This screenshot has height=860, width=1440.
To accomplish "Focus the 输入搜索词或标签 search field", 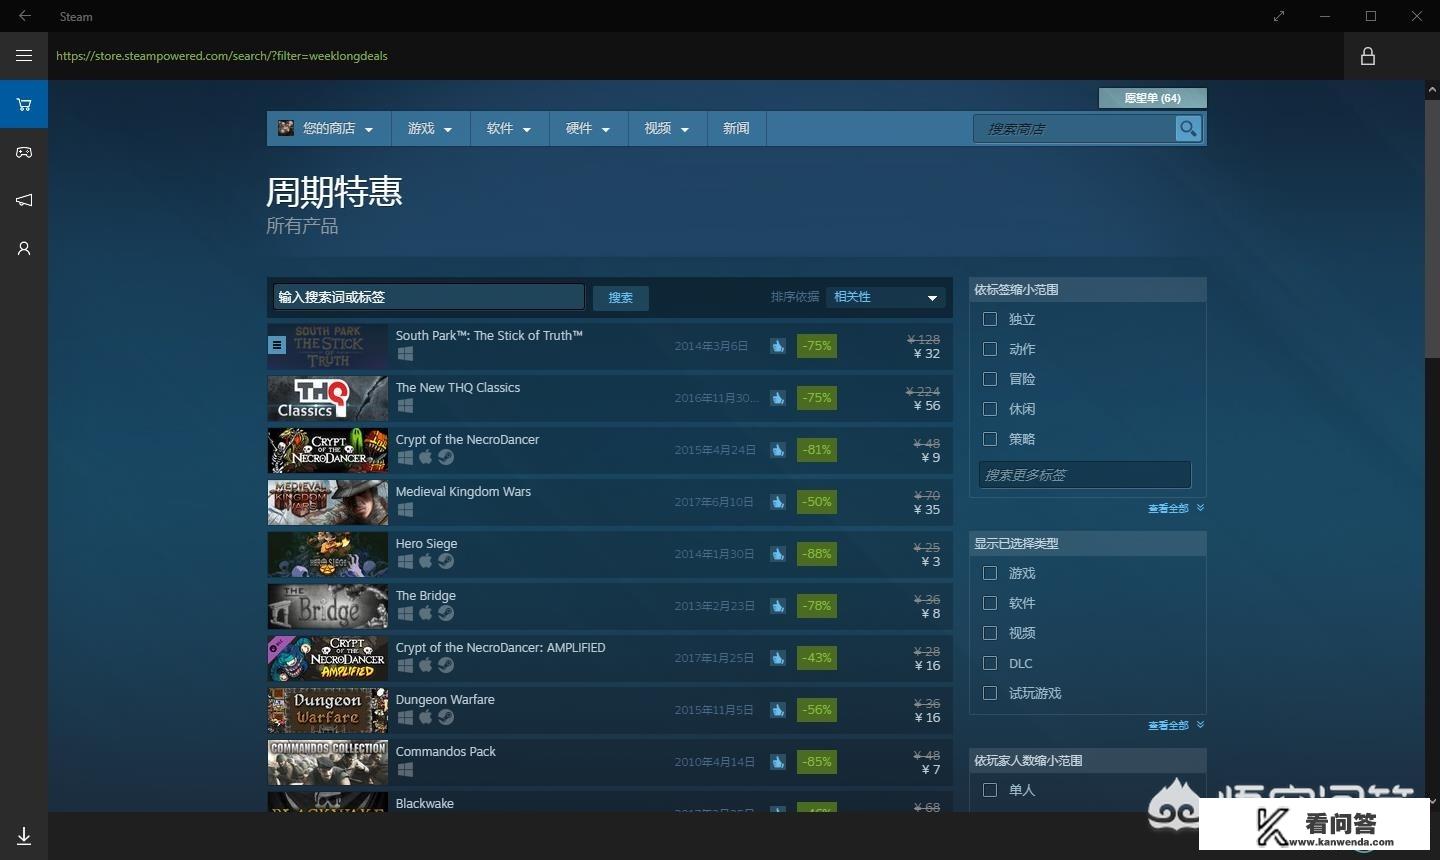I will [429, 297].
